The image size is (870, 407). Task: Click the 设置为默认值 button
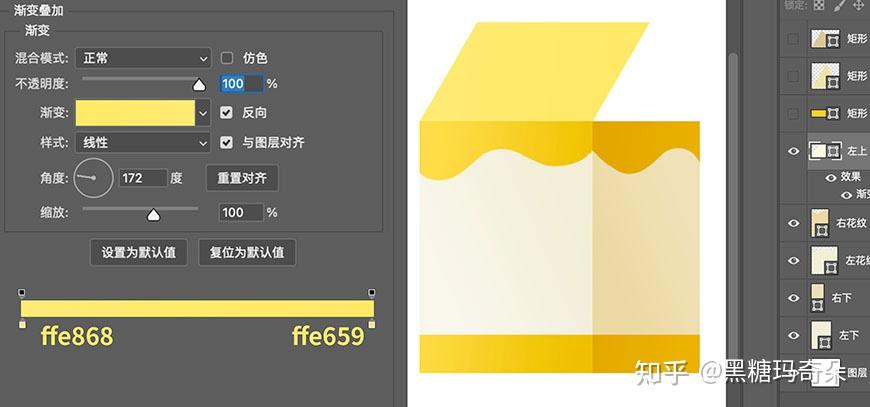point(139,252)
